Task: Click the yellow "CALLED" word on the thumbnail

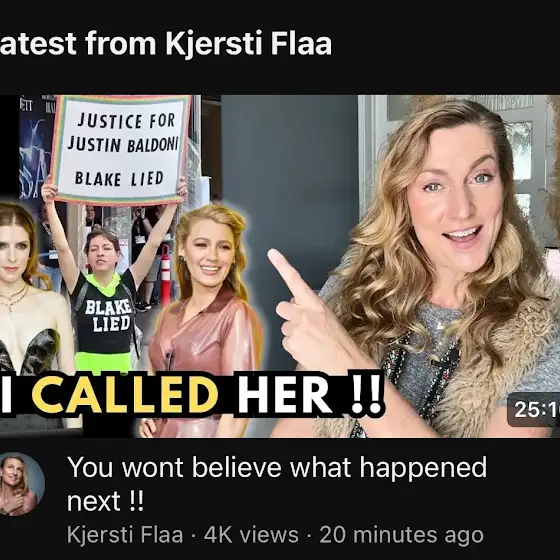Action: 125,394
